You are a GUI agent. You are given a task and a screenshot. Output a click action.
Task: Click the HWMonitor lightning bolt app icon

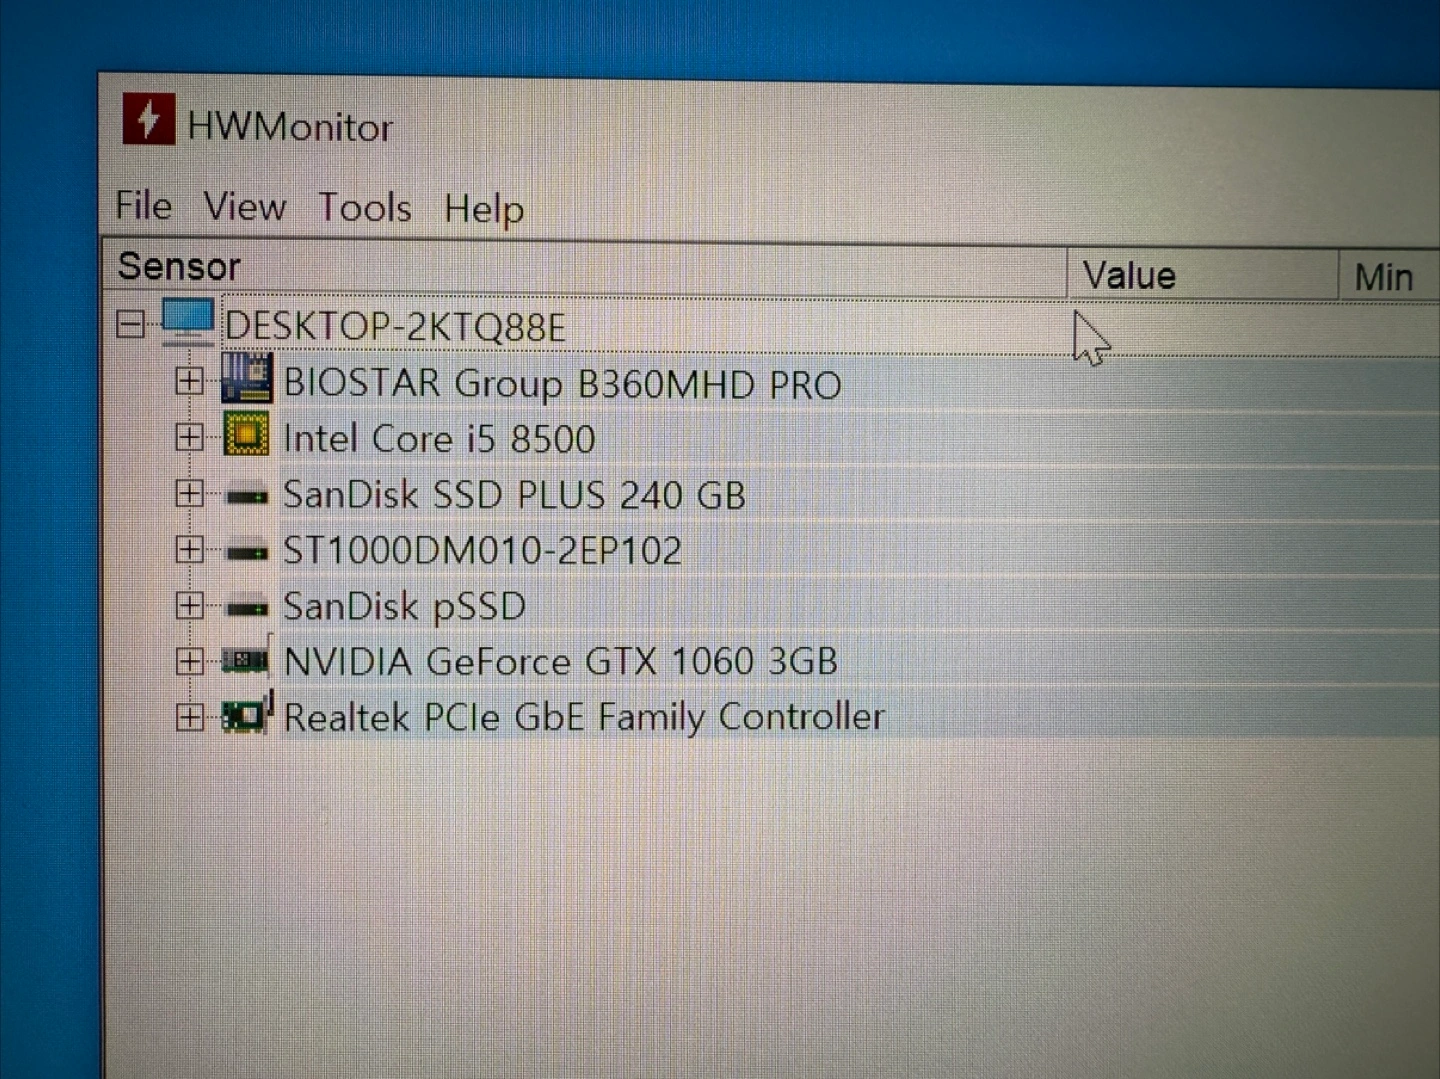tap(148, 120)
